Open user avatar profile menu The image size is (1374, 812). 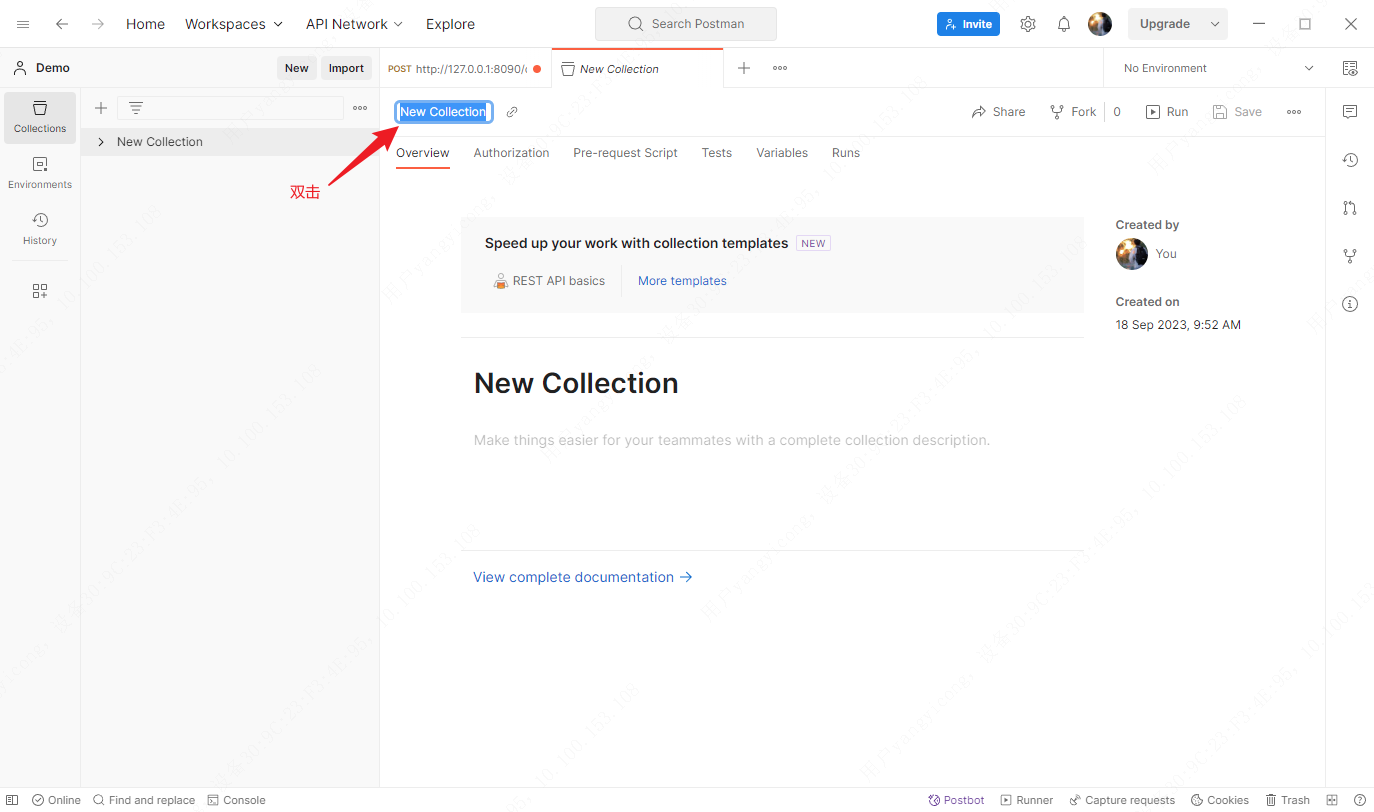[1100, 24]
